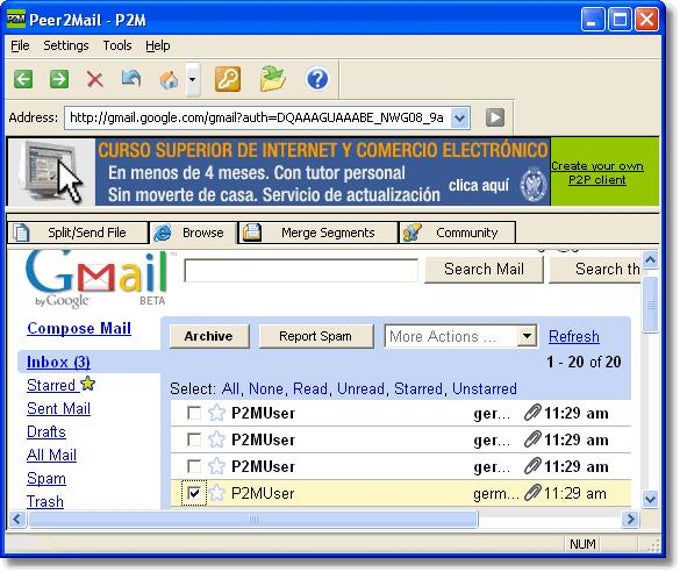Open the More Actions dropdown
680x572 pixels.
(461, 337)
